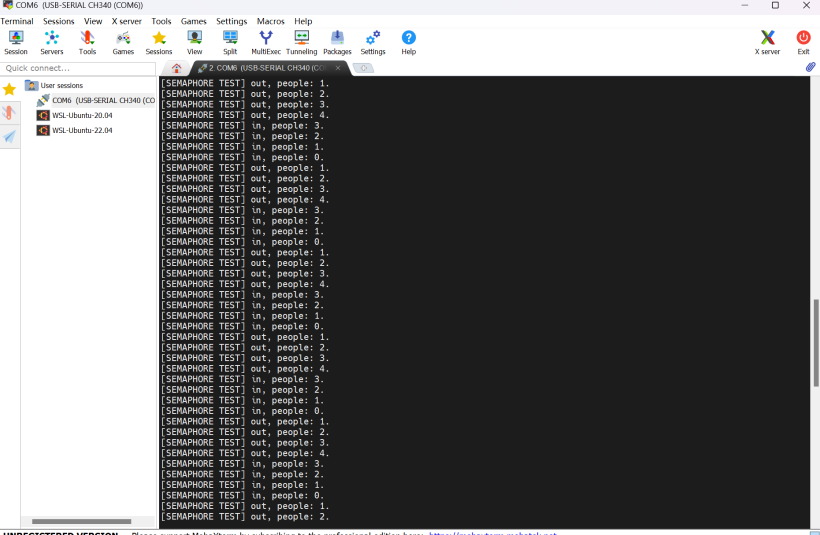Open the Macros menu
The height and width of the screenshot is (535, 820).
[270, 21]
